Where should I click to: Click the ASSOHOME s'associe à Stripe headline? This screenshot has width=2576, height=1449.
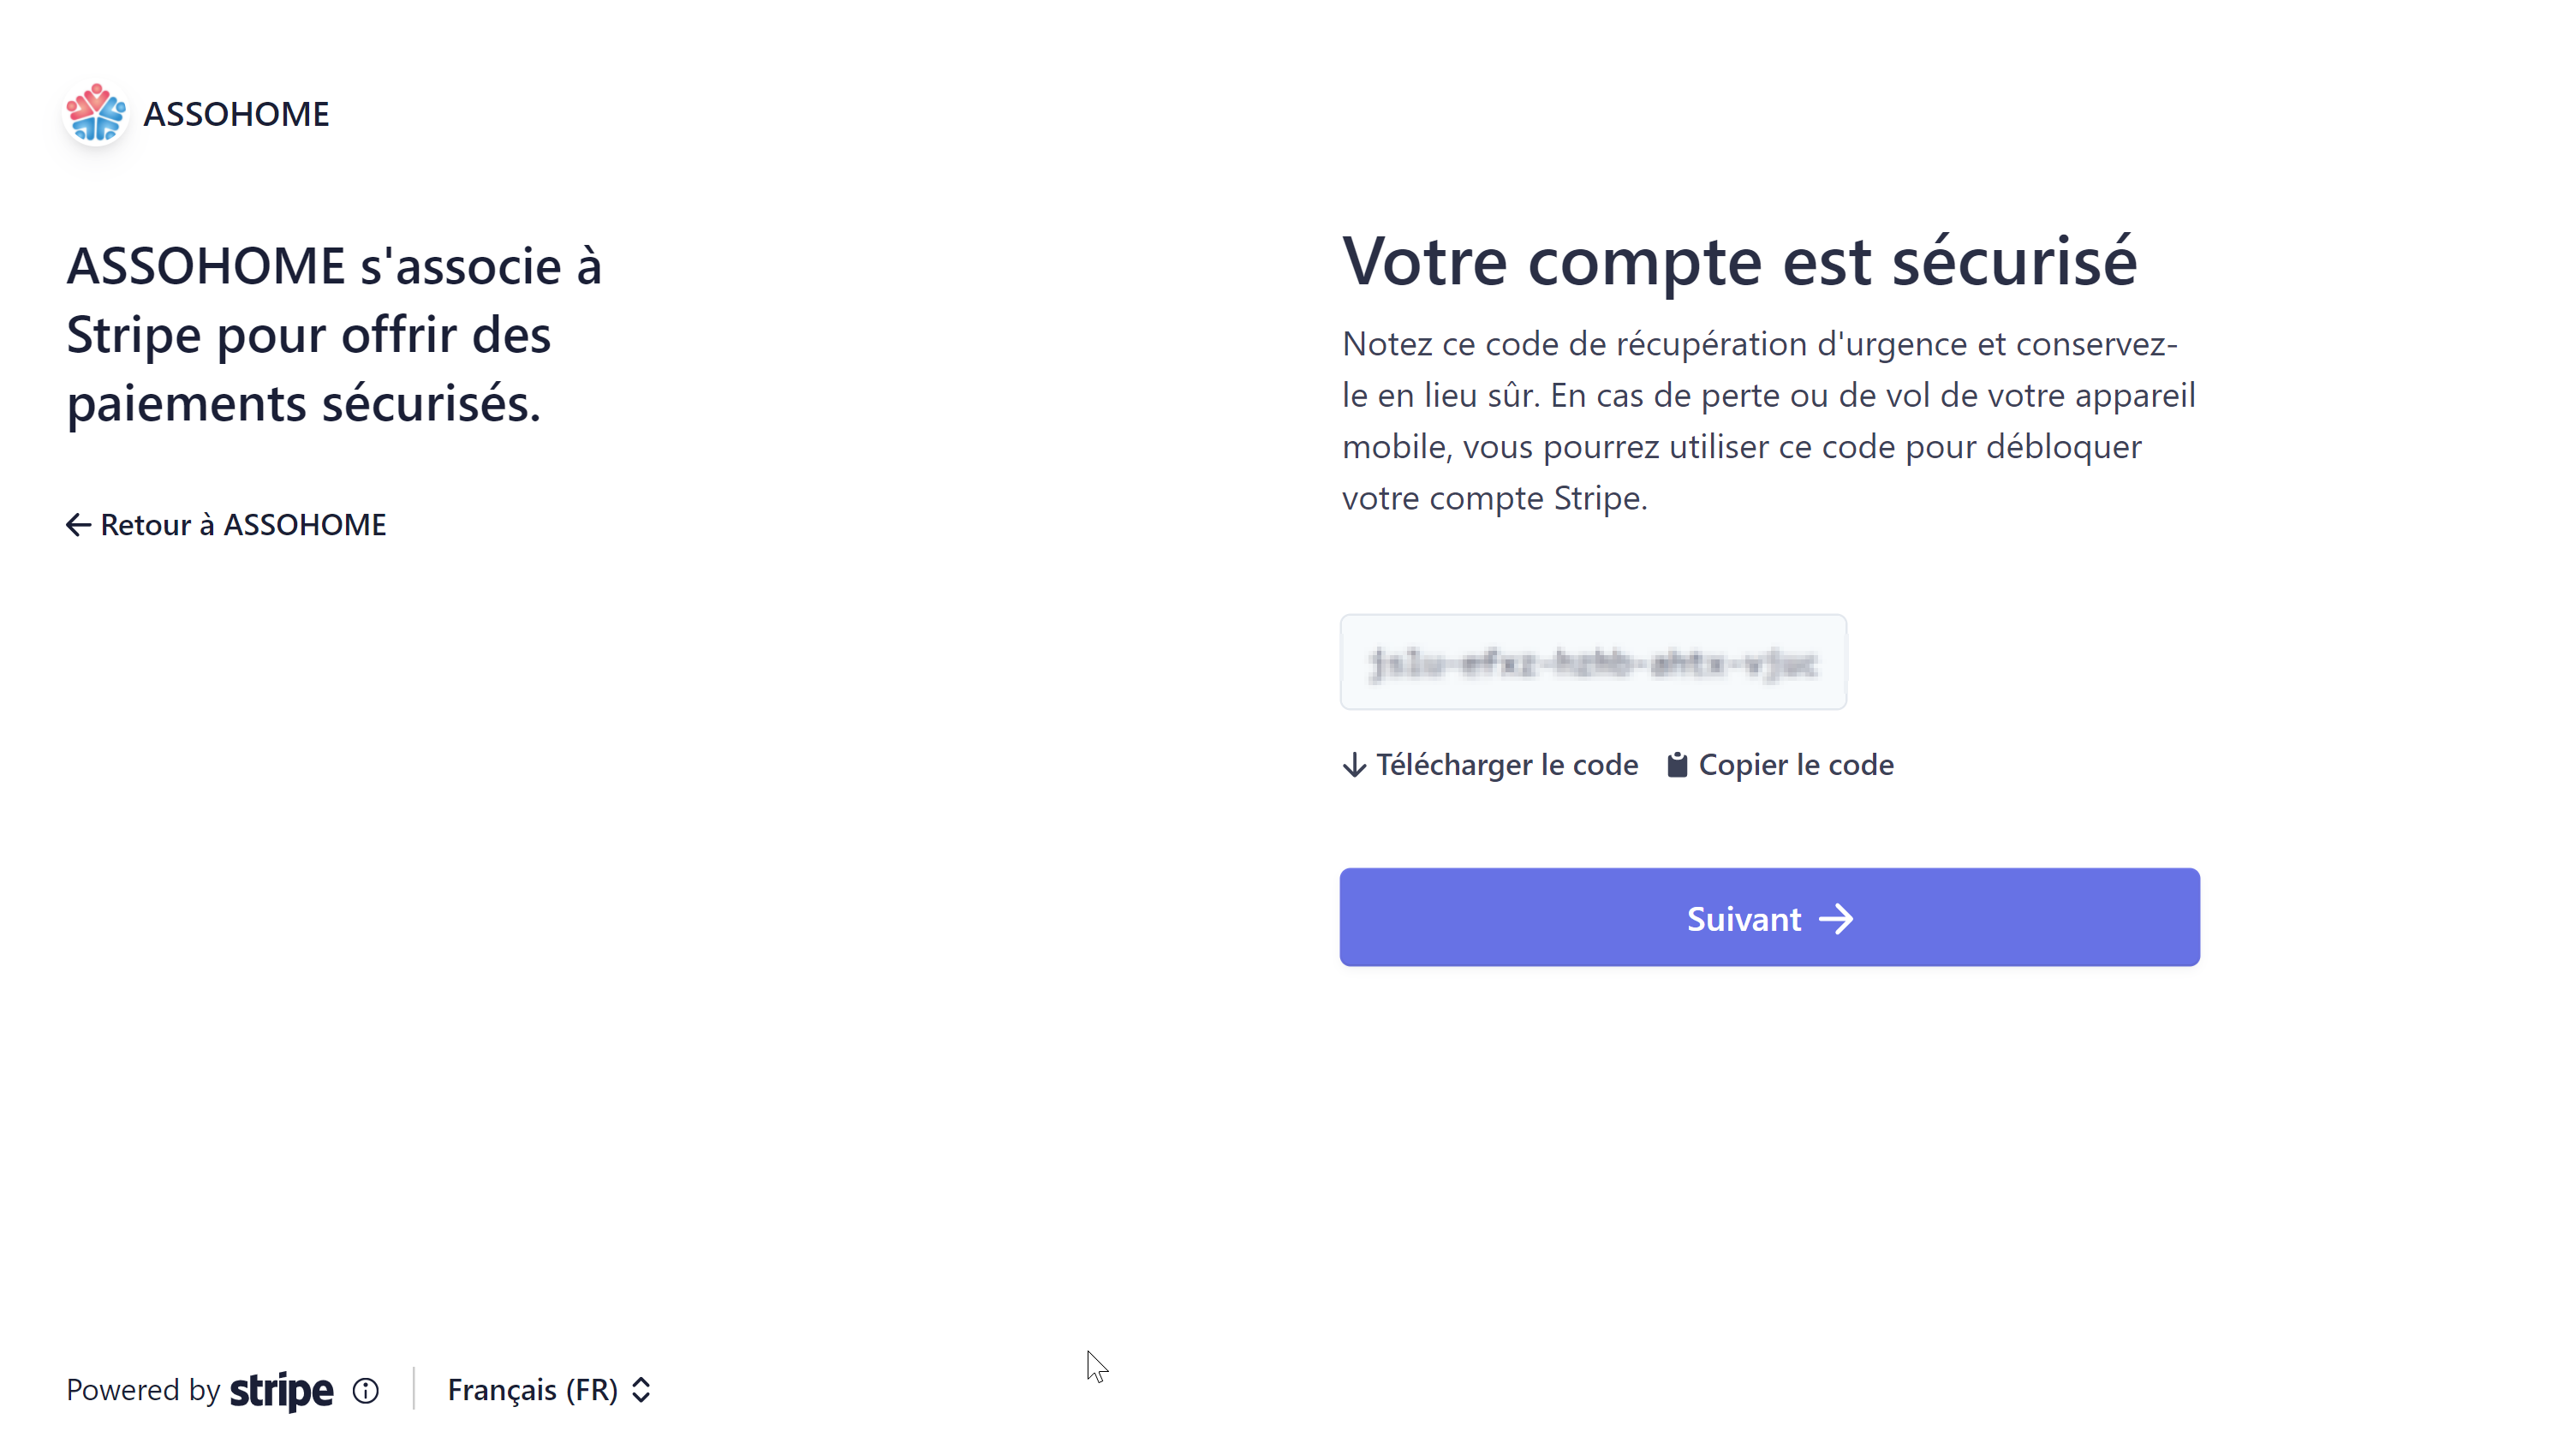click(334, 335)
